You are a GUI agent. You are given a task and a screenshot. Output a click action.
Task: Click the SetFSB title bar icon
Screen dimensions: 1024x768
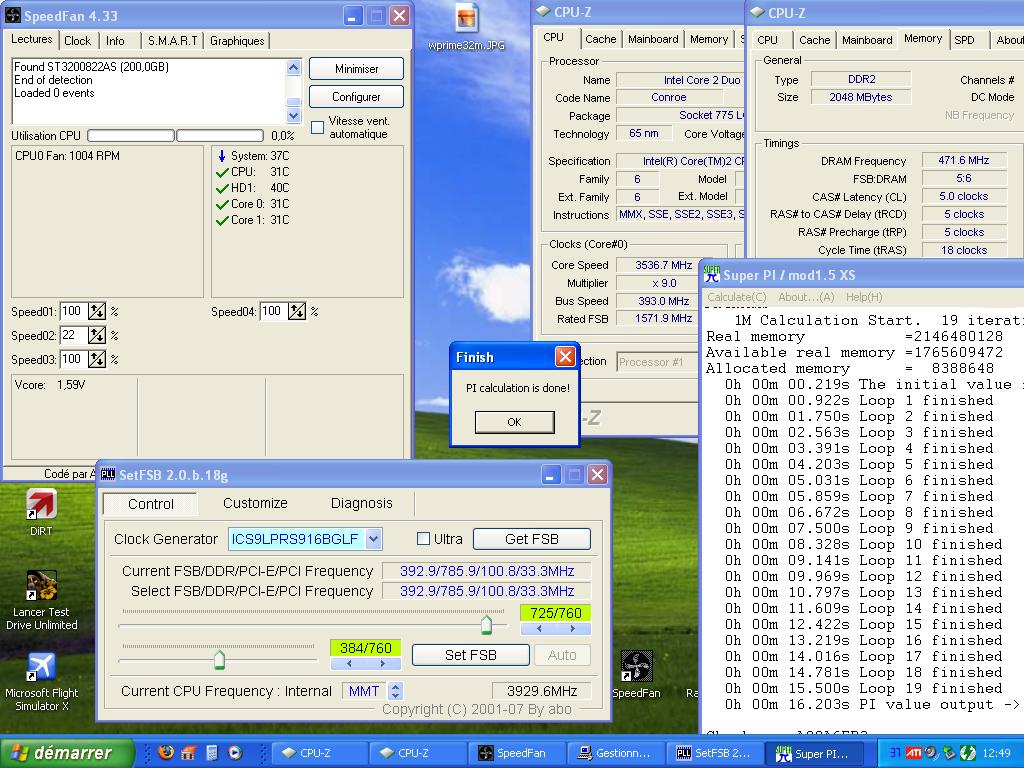pos(108,474)
